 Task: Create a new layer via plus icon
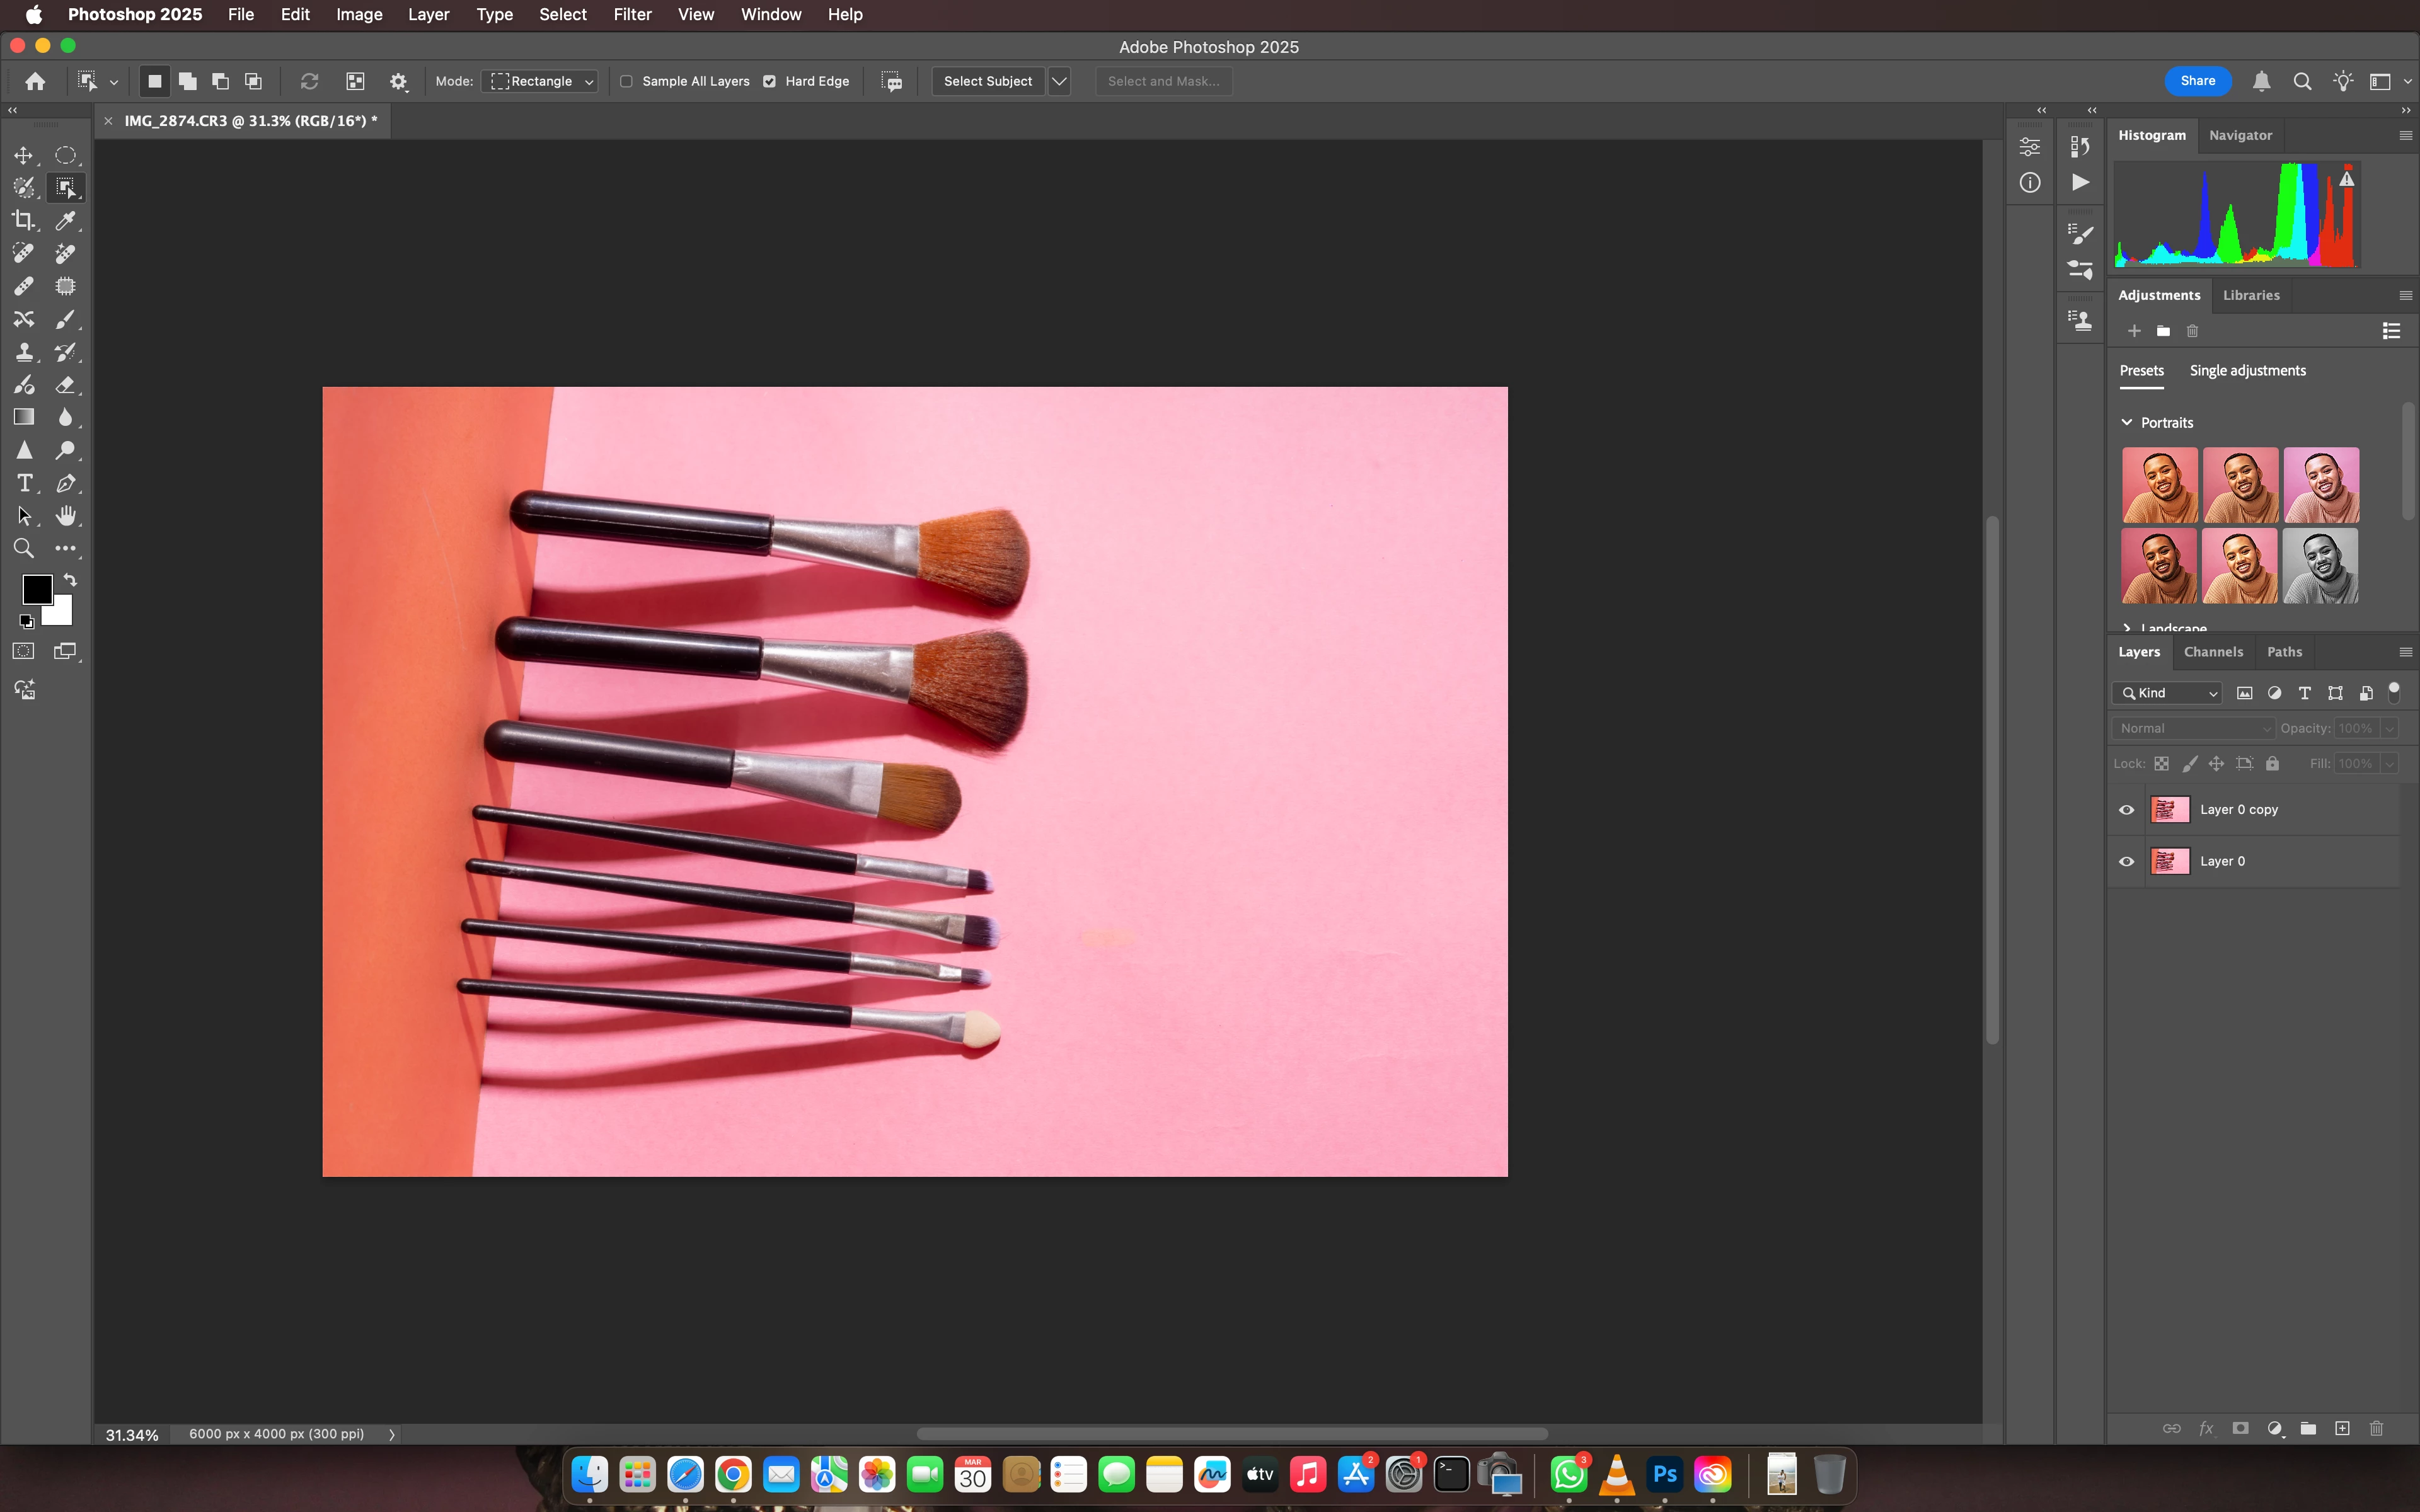(x=2342, y=1428)
